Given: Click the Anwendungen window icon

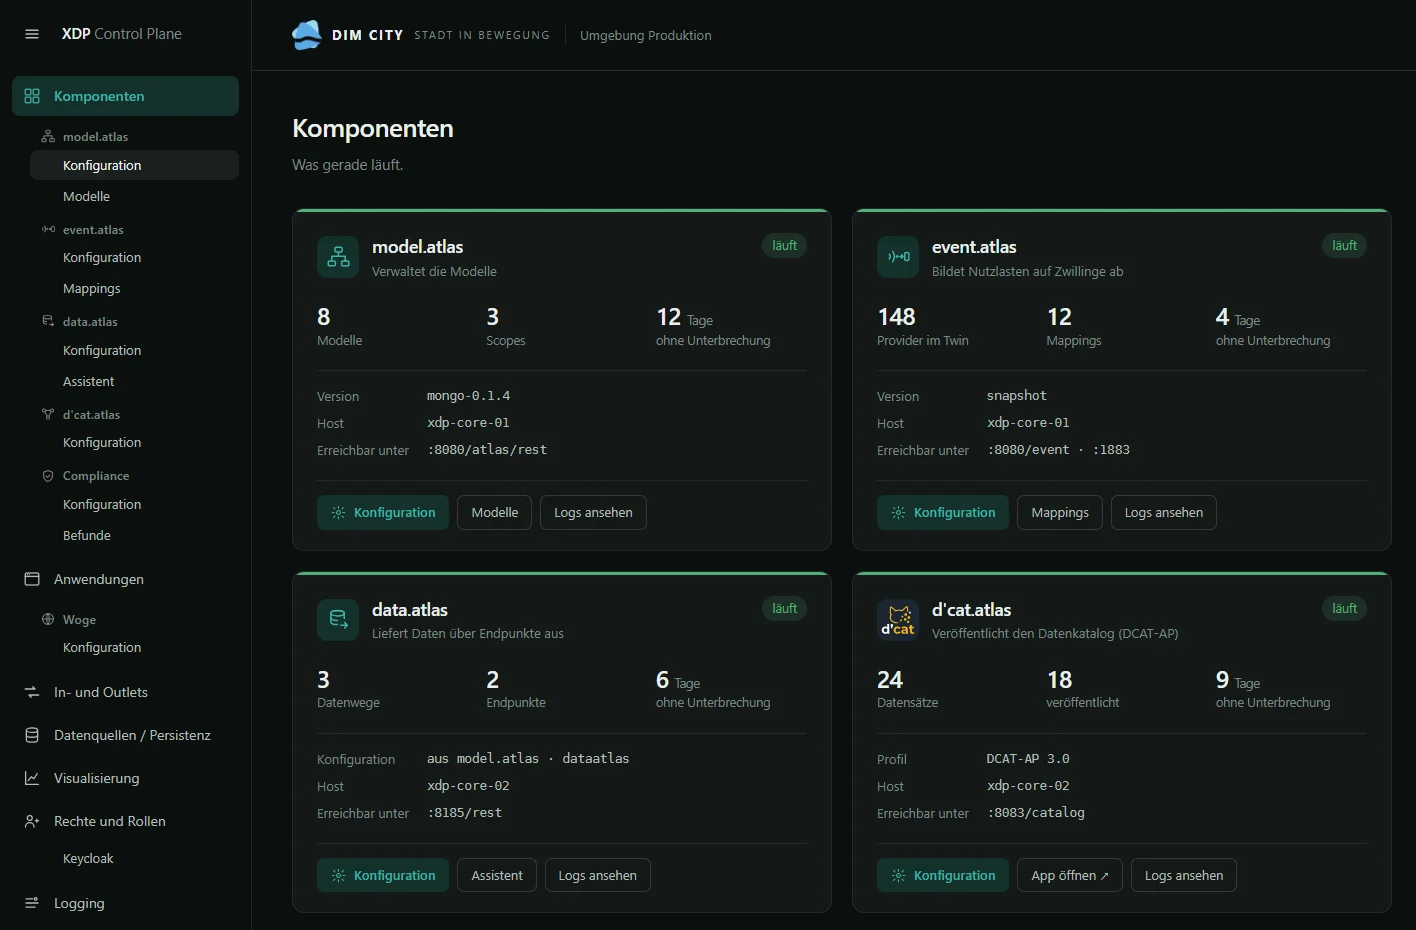Looking at the screenshot, I should tap(32, 579).
